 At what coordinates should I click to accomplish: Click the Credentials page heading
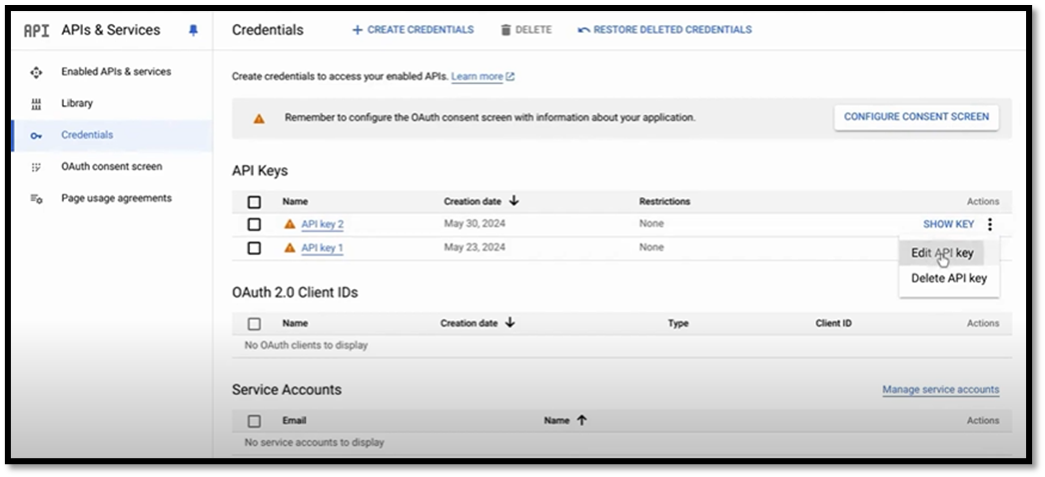[x=267, y=30]
